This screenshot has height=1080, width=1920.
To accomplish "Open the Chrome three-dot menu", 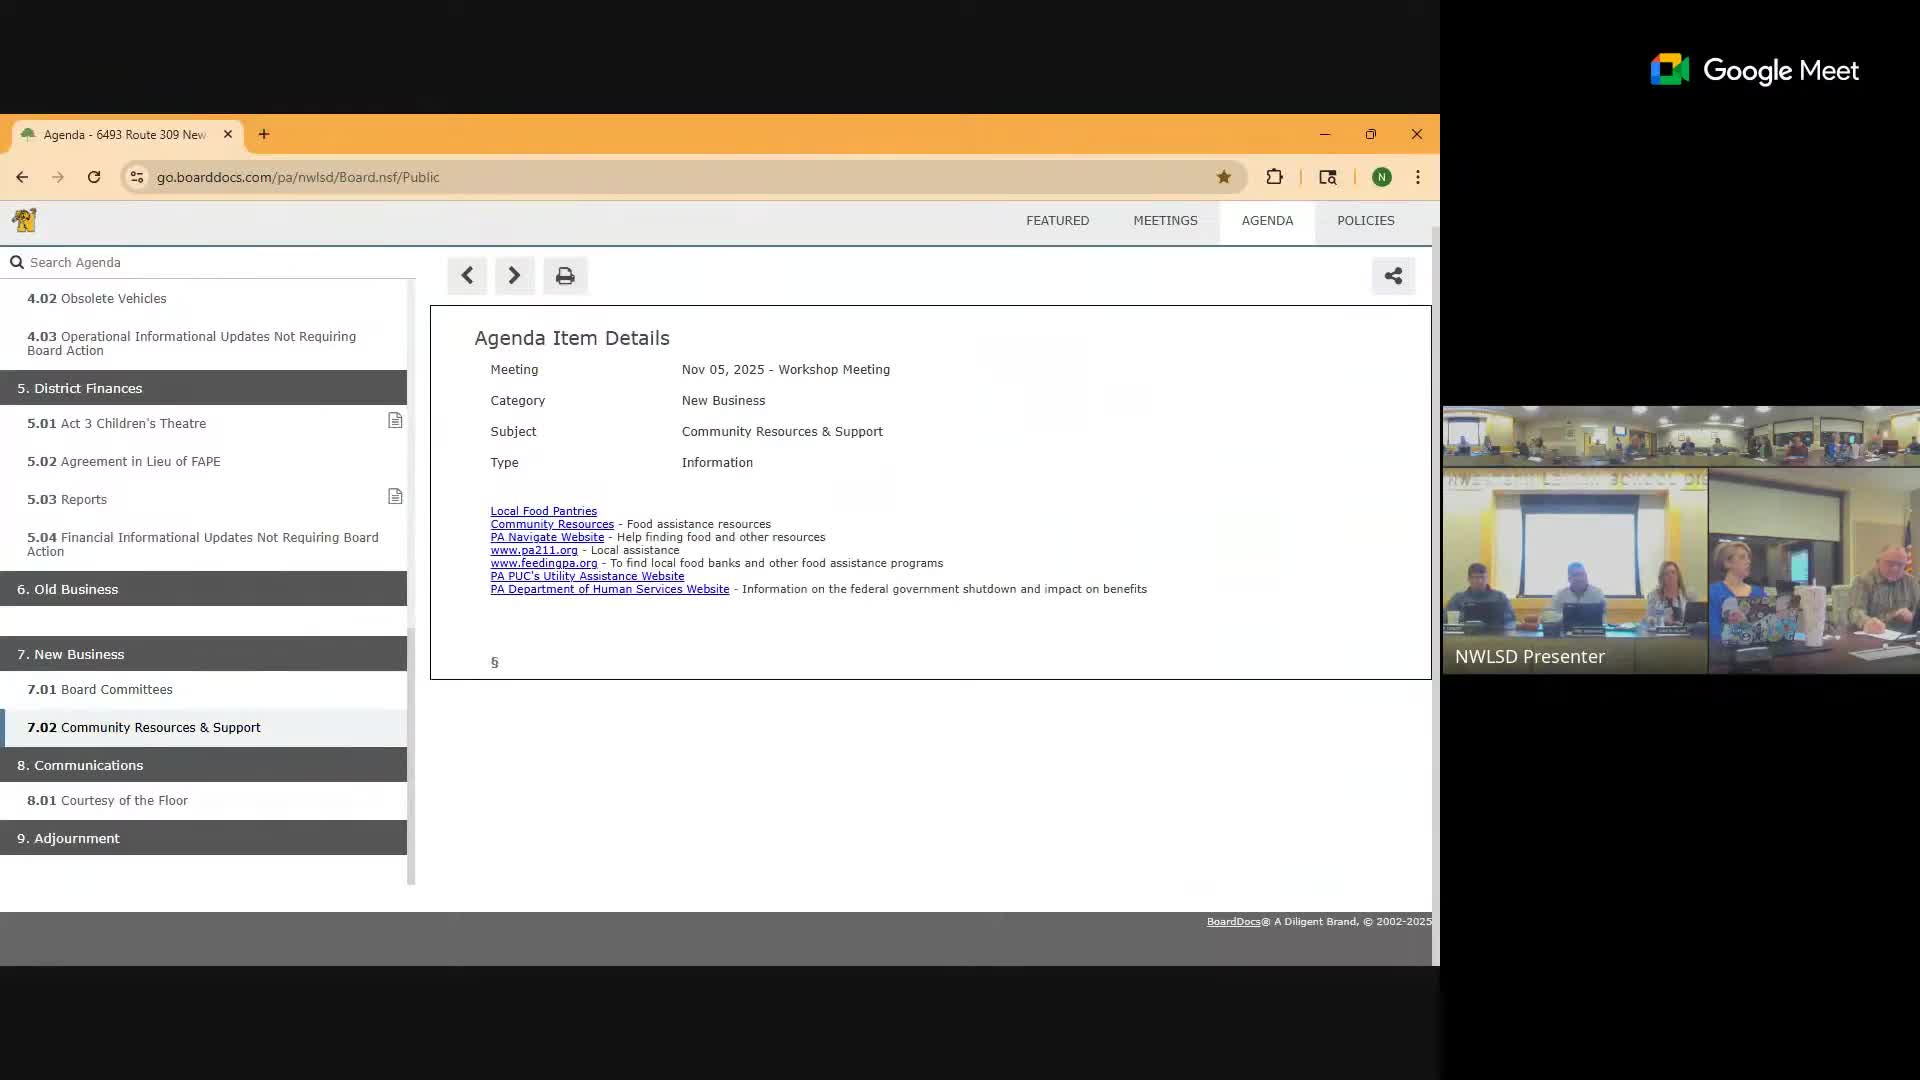I will (x=1417, y=177).
